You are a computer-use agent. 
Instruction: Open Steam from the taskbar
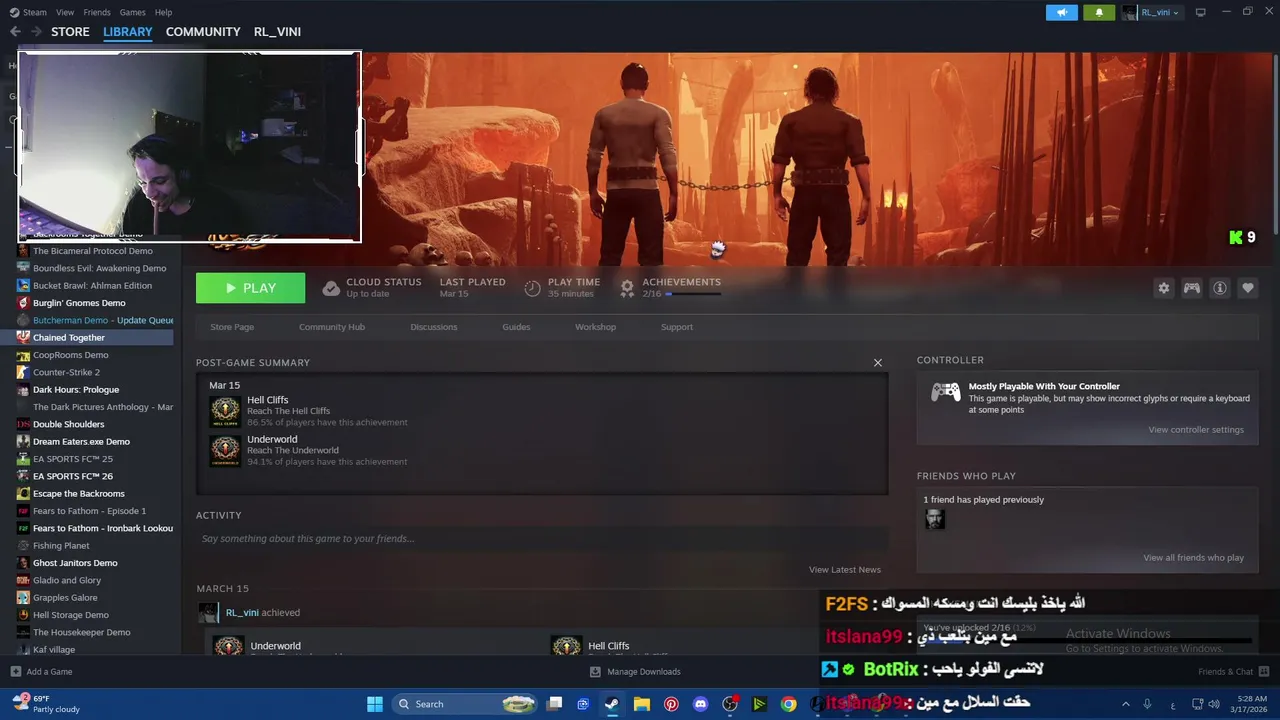tap(611, 704)
